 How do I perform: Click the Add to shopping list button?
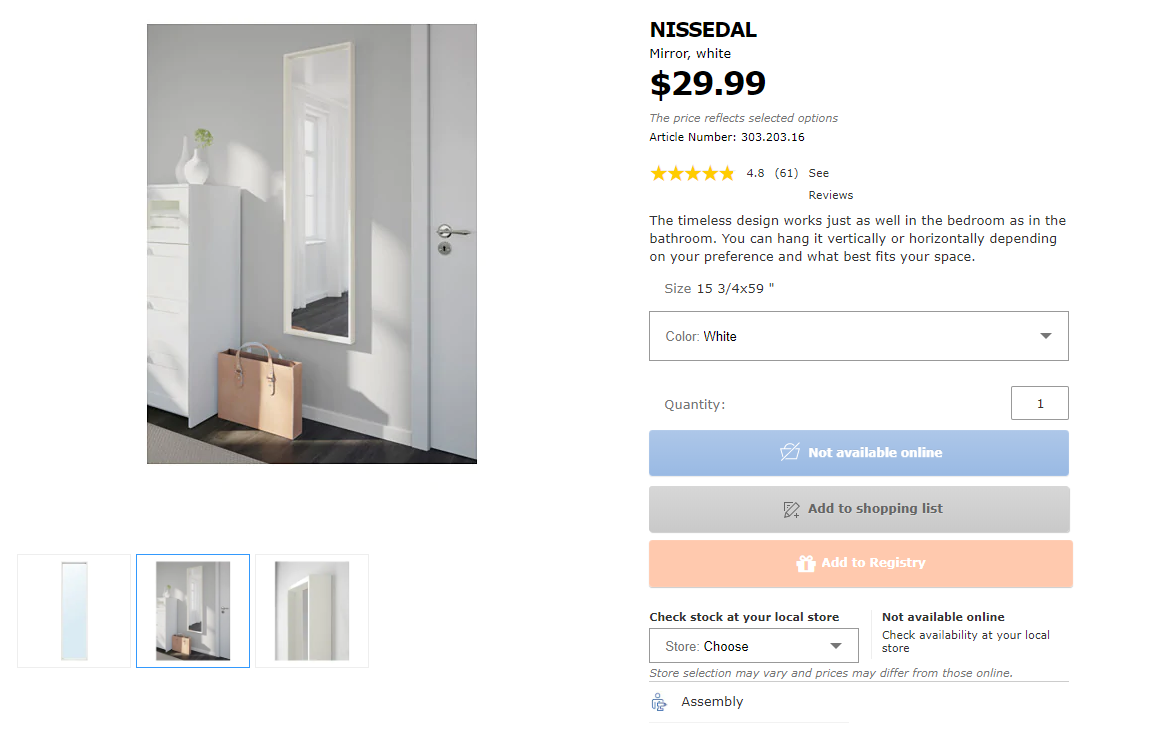(859, 509)
